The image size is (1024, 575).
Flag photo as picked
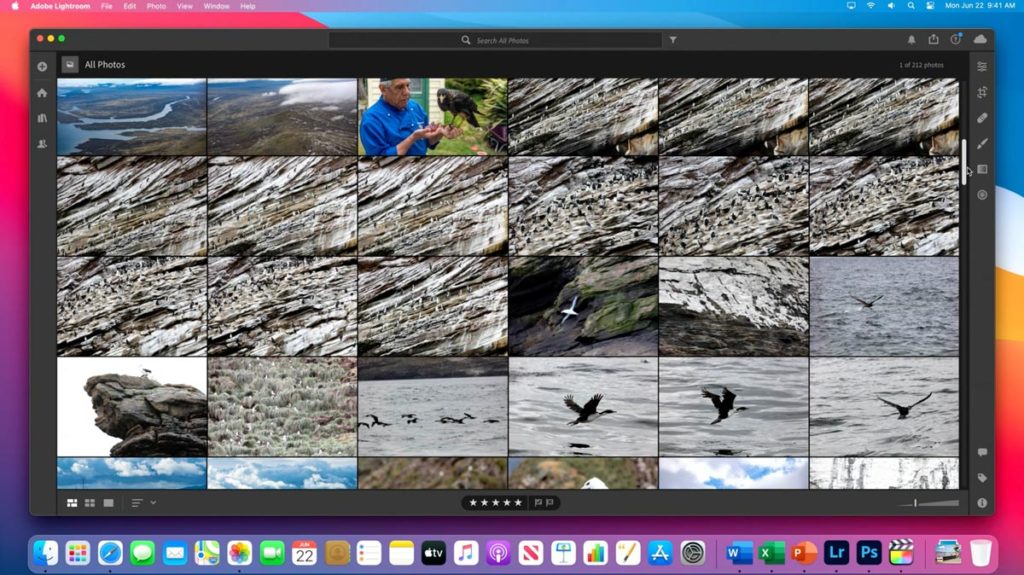pyautogui.click(x=538, y=502)
